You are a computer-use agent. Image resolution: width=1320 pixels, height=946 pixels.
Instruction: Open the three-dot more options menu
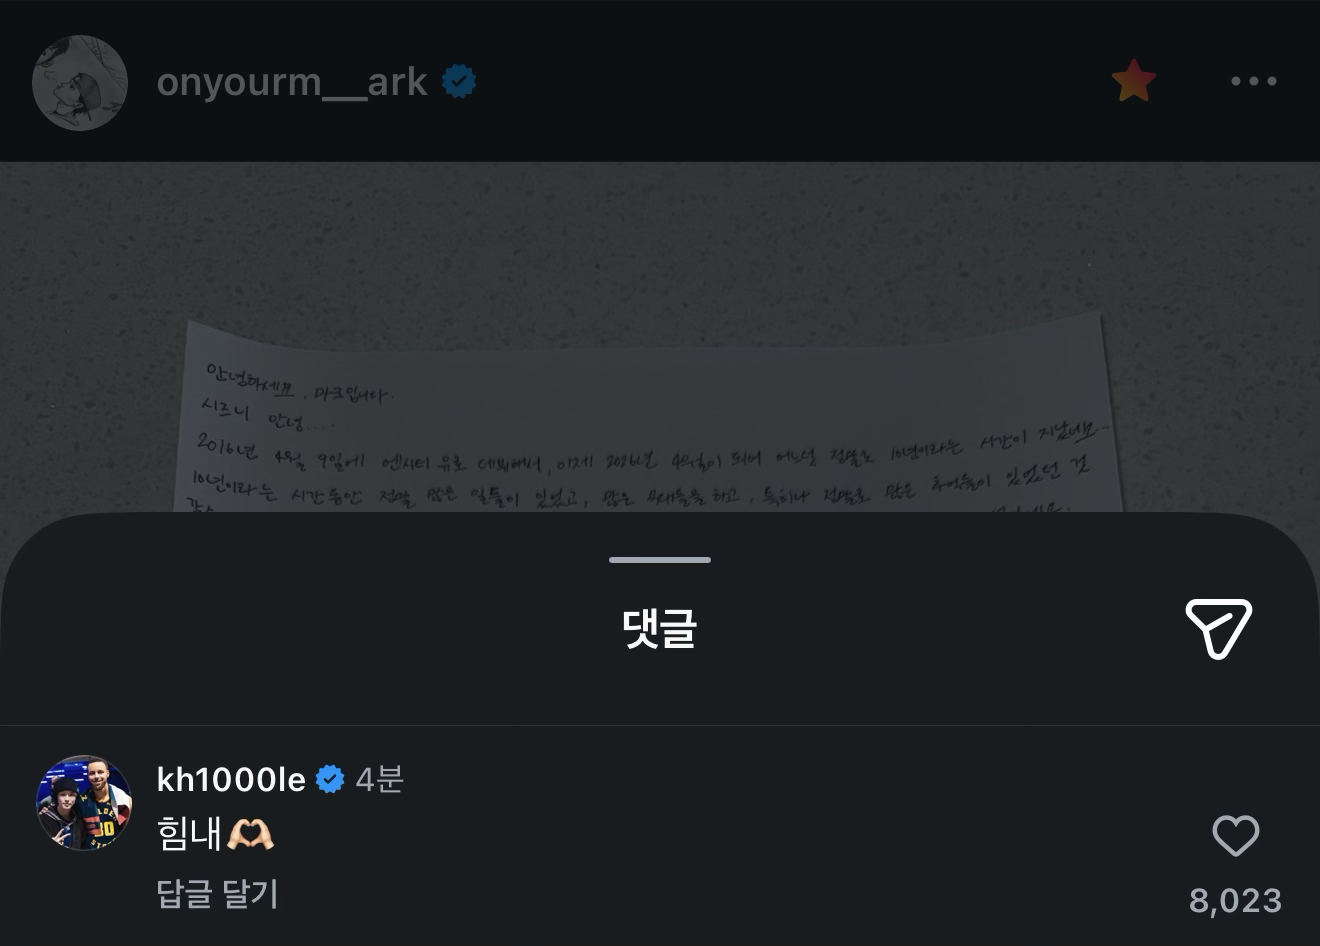1254,81
